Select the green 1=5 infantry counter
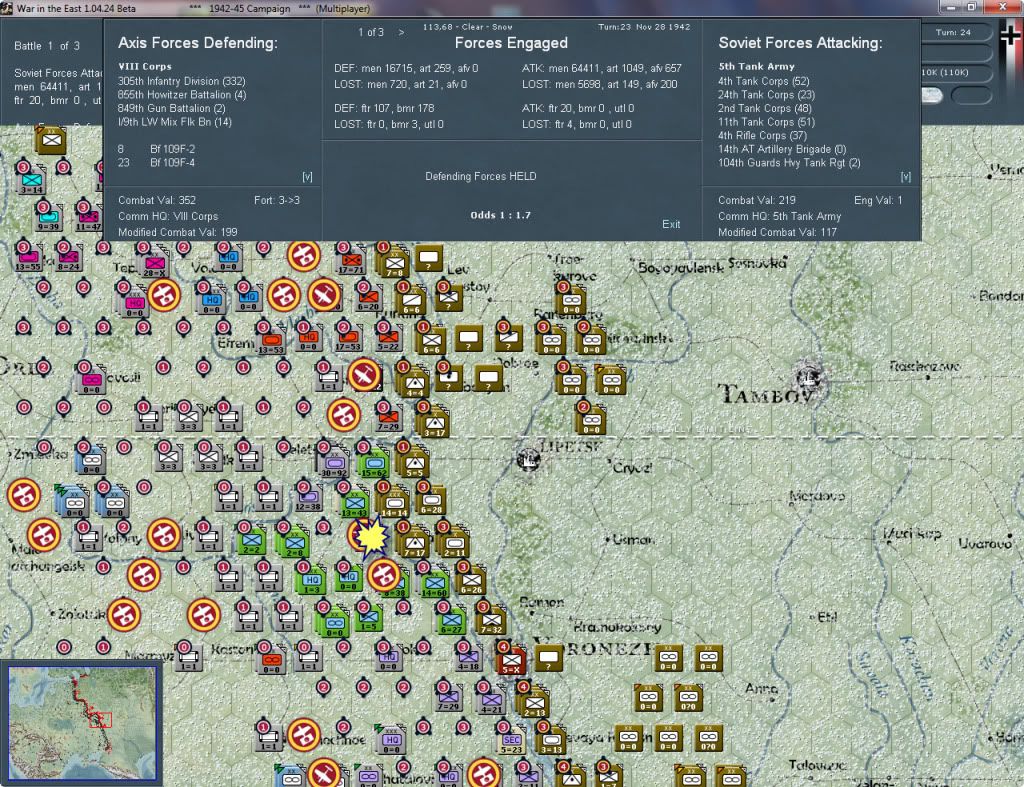The image size is (1024, 787). 369,617
